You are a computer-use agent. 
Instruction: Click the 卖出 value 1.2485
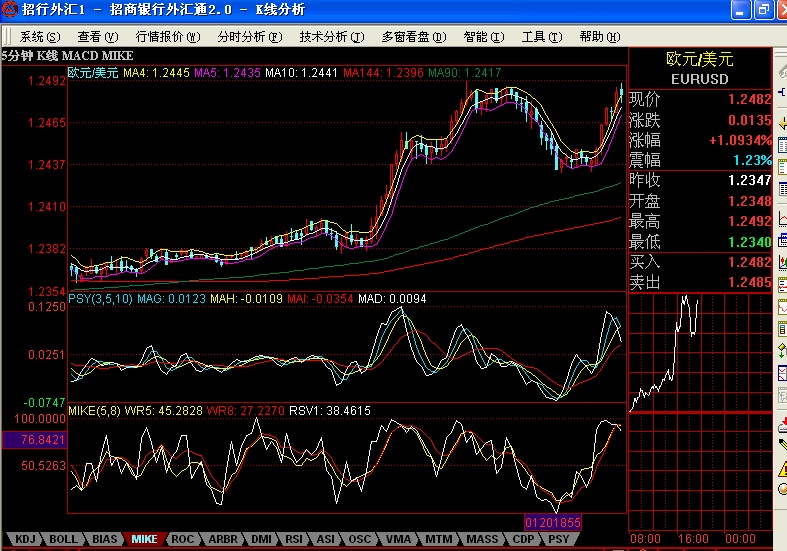click(749, 283)
